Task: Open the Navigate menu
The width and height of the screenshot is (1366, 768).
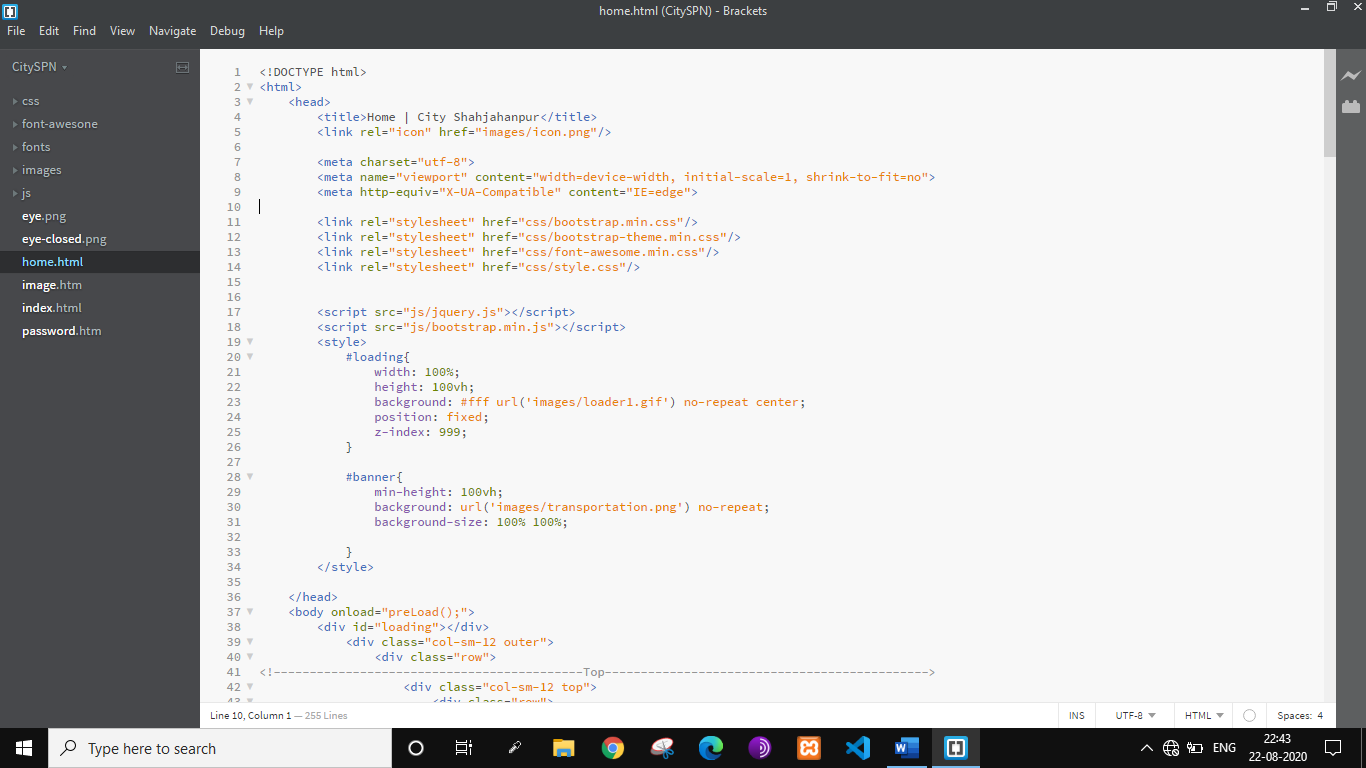Action: click(x=173, y=31)
